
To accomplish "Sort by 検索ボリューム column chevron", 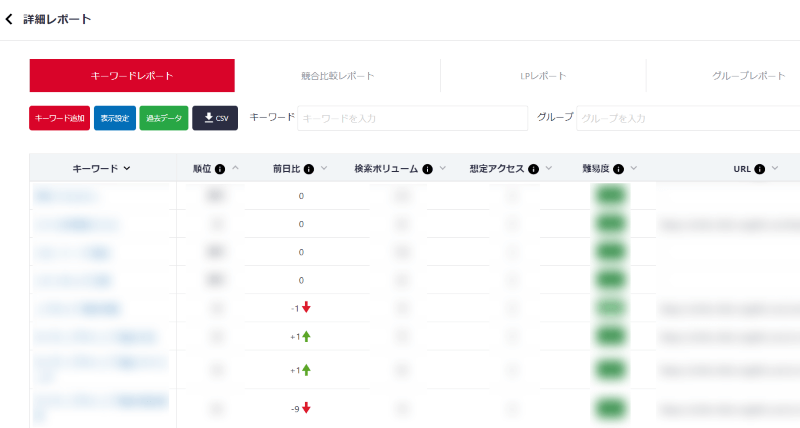I will point(443,168).
